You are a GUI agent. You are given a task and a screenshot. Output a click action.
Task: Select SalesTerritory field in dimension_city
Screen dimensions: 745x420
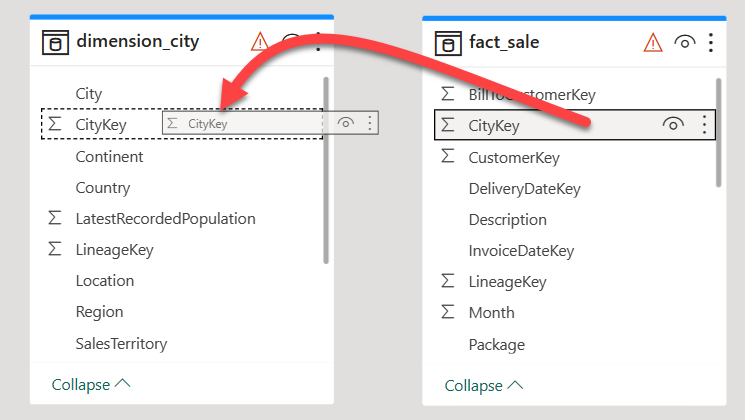[x=121, y=343]
